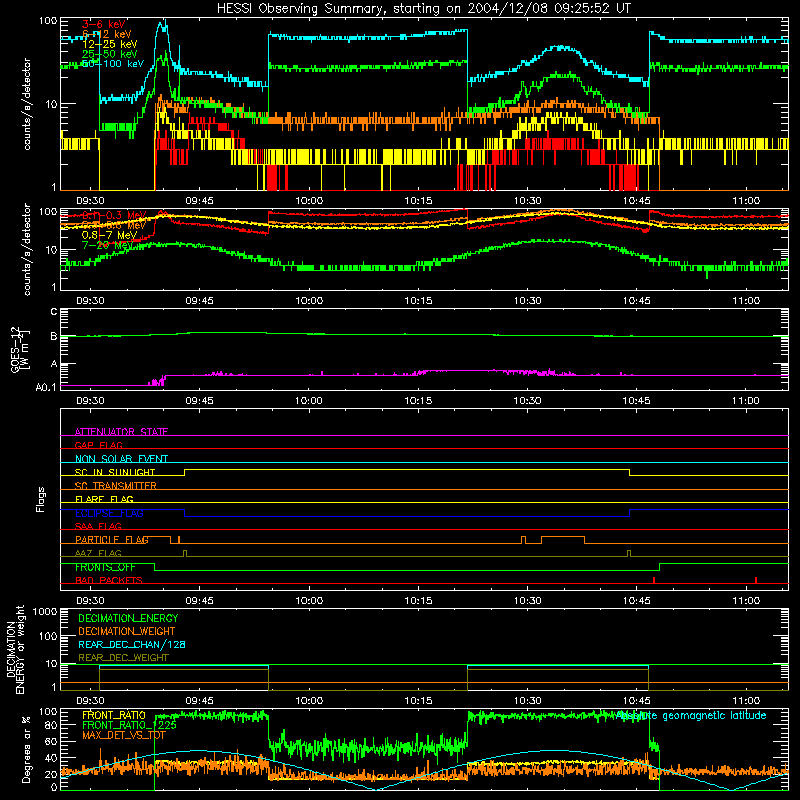Click the 'Absolute geomagnetic latitude' label
Viewport: 800px width, 800px height.
(x=691, y=715)
